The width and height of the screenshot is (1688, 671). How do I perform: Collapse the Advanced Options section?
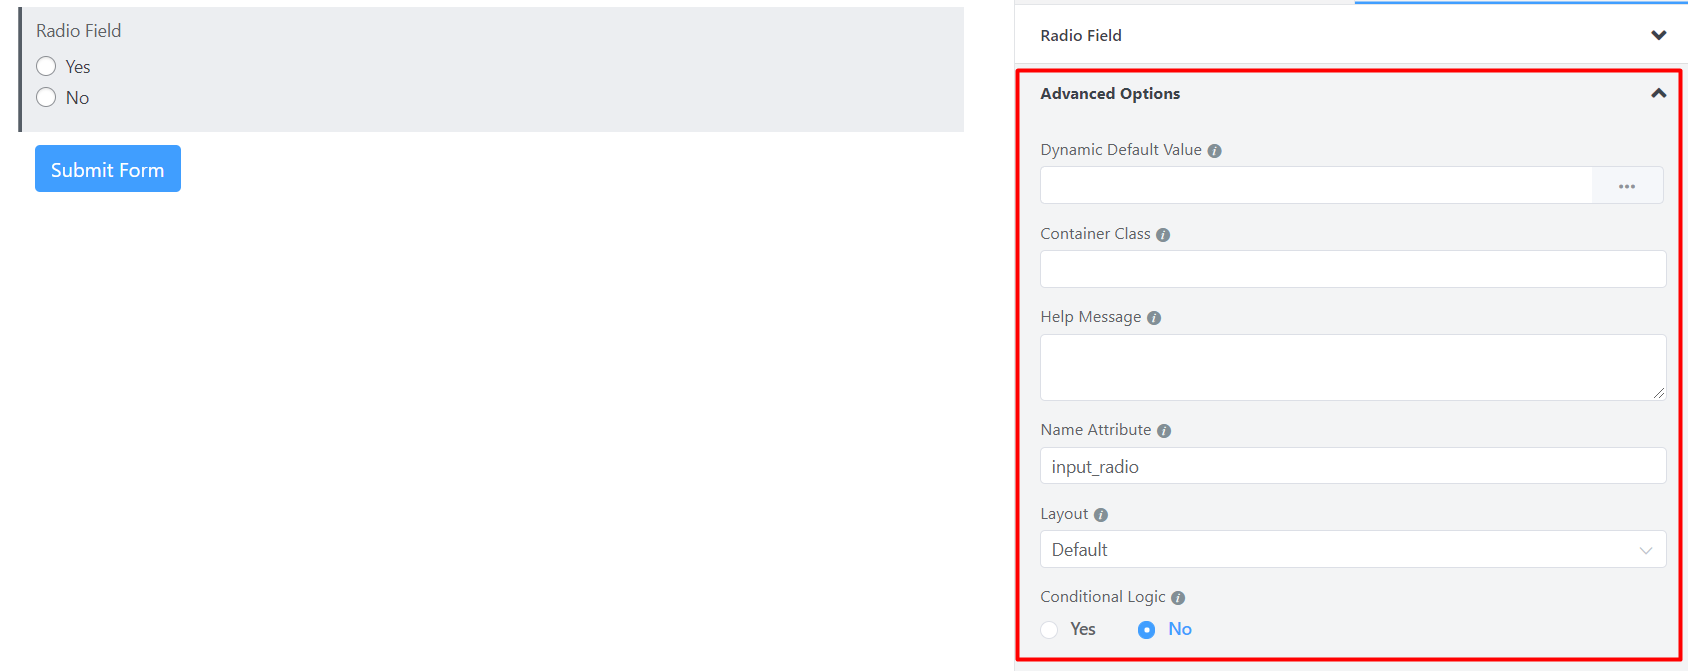point(1658,93)
